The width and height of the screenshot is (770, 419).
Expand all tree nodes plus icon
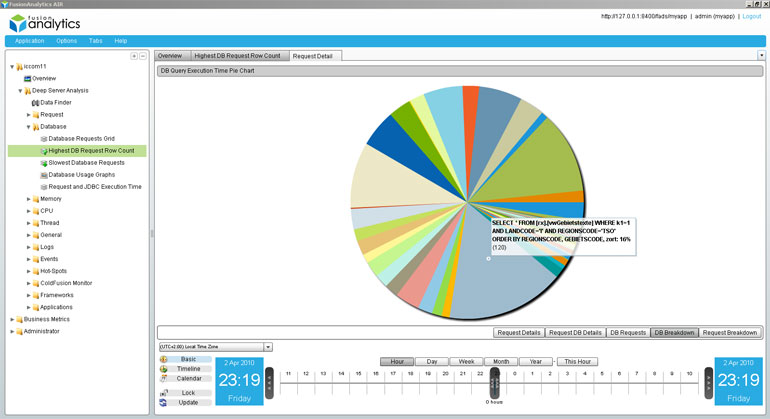(134, 56)
